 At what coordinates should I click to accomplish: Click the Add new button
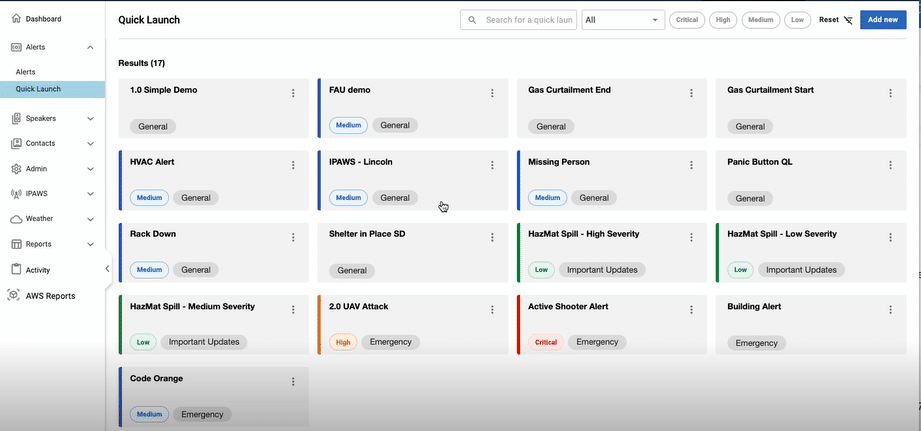pyautogui.click(x=883, y=20)
